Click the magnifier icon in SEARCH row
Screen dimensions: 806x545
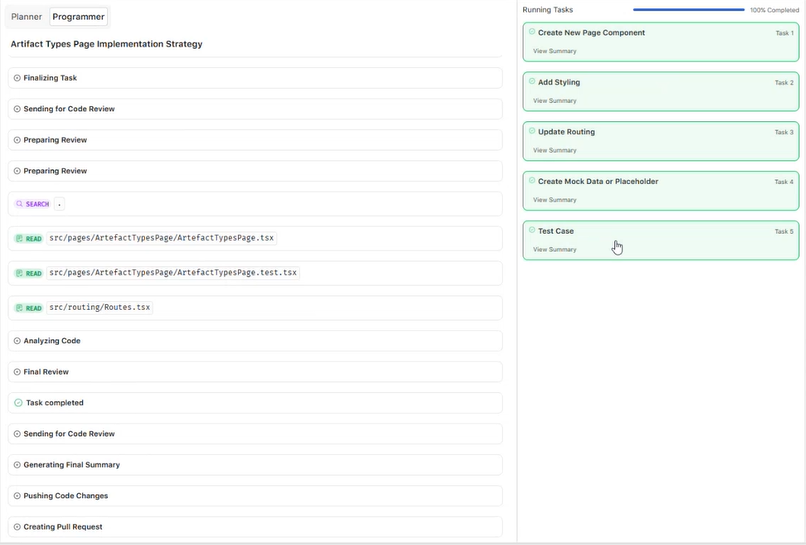point(20,204)
